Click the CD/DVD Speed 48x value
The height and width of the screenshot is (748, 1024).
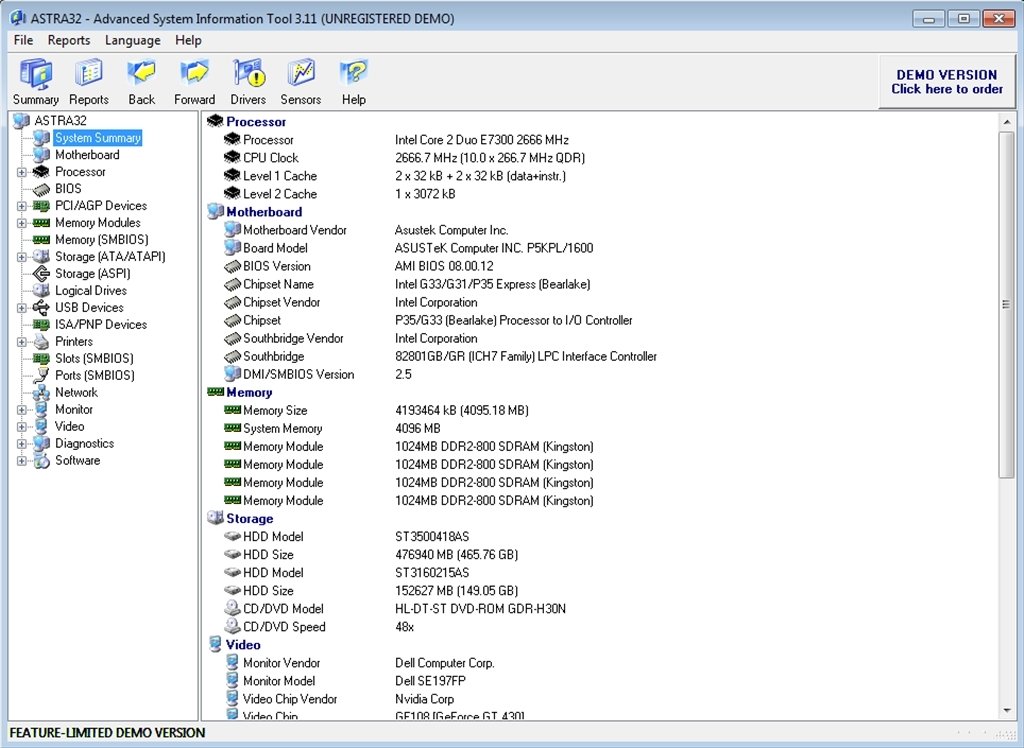pyautogui.click(x=404, y=626)
